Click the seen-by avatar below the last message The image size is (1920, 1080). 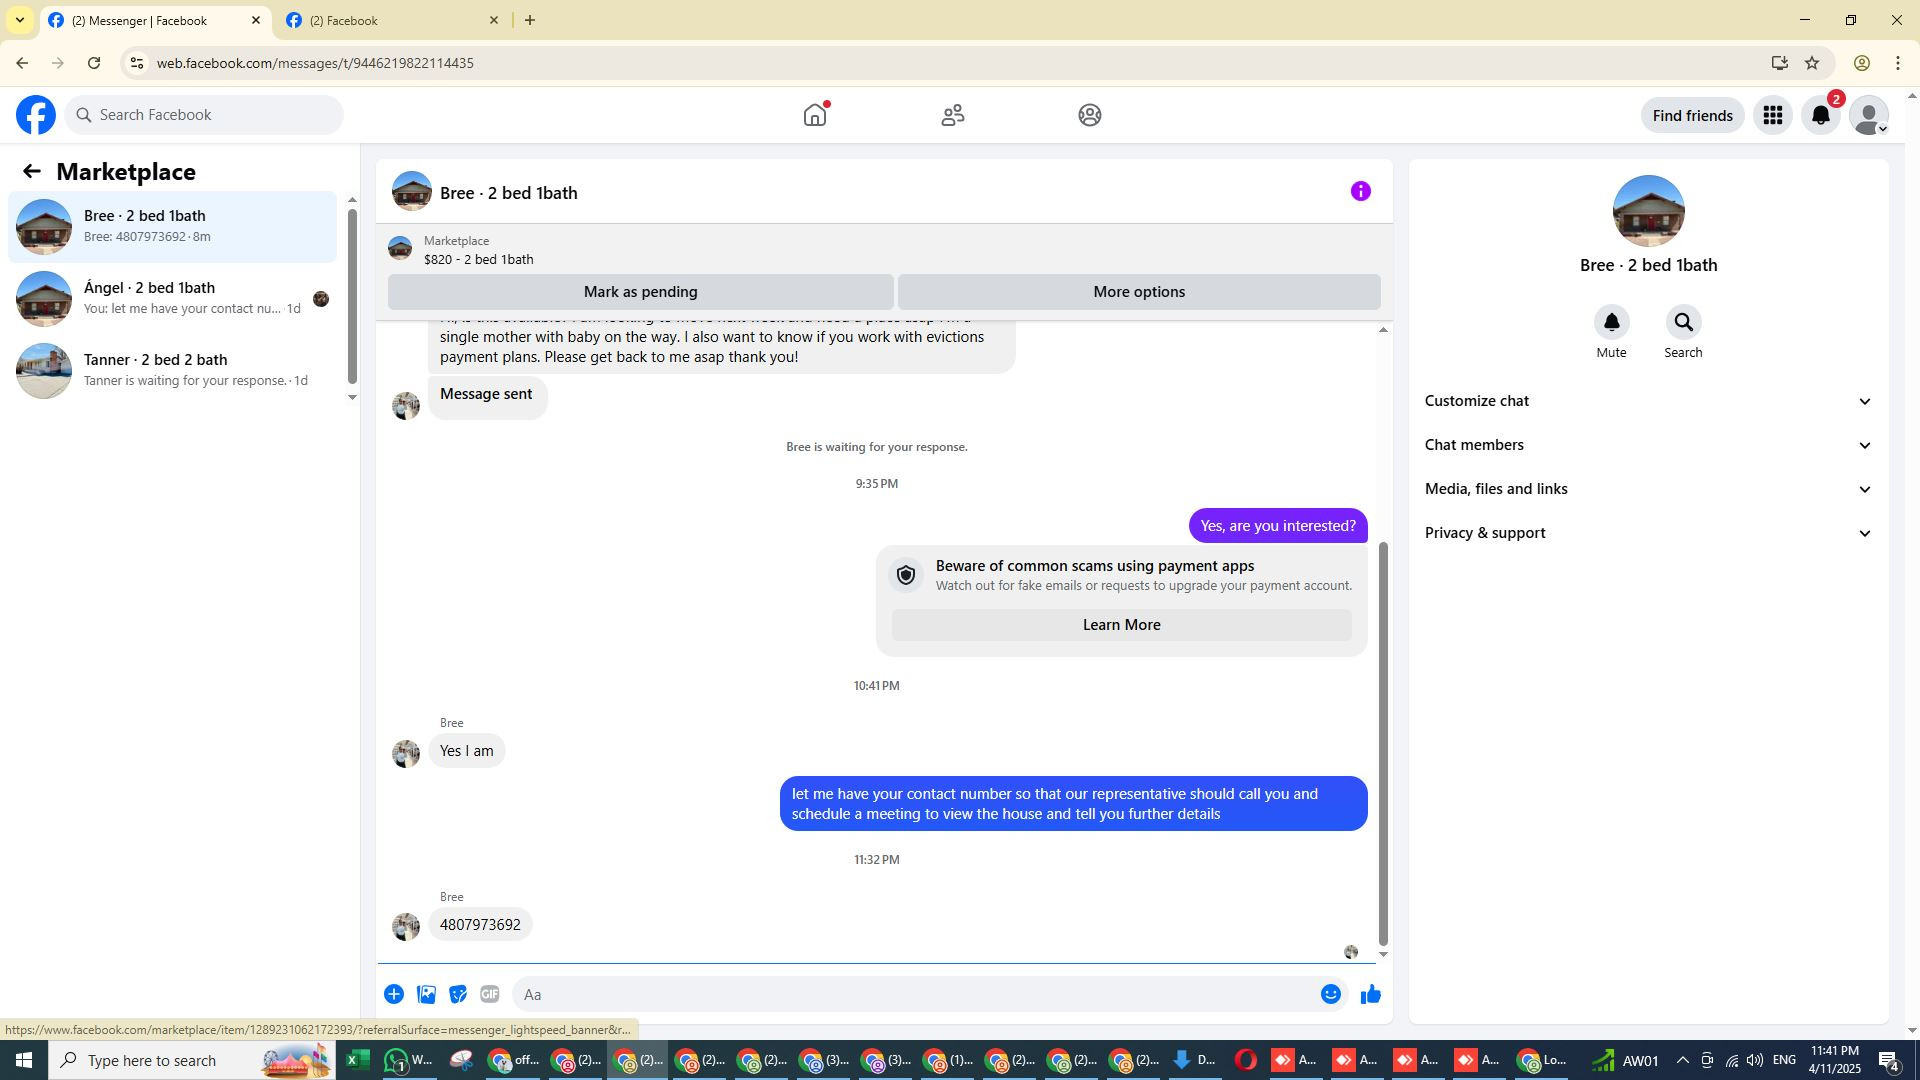tap(1351, 952)
